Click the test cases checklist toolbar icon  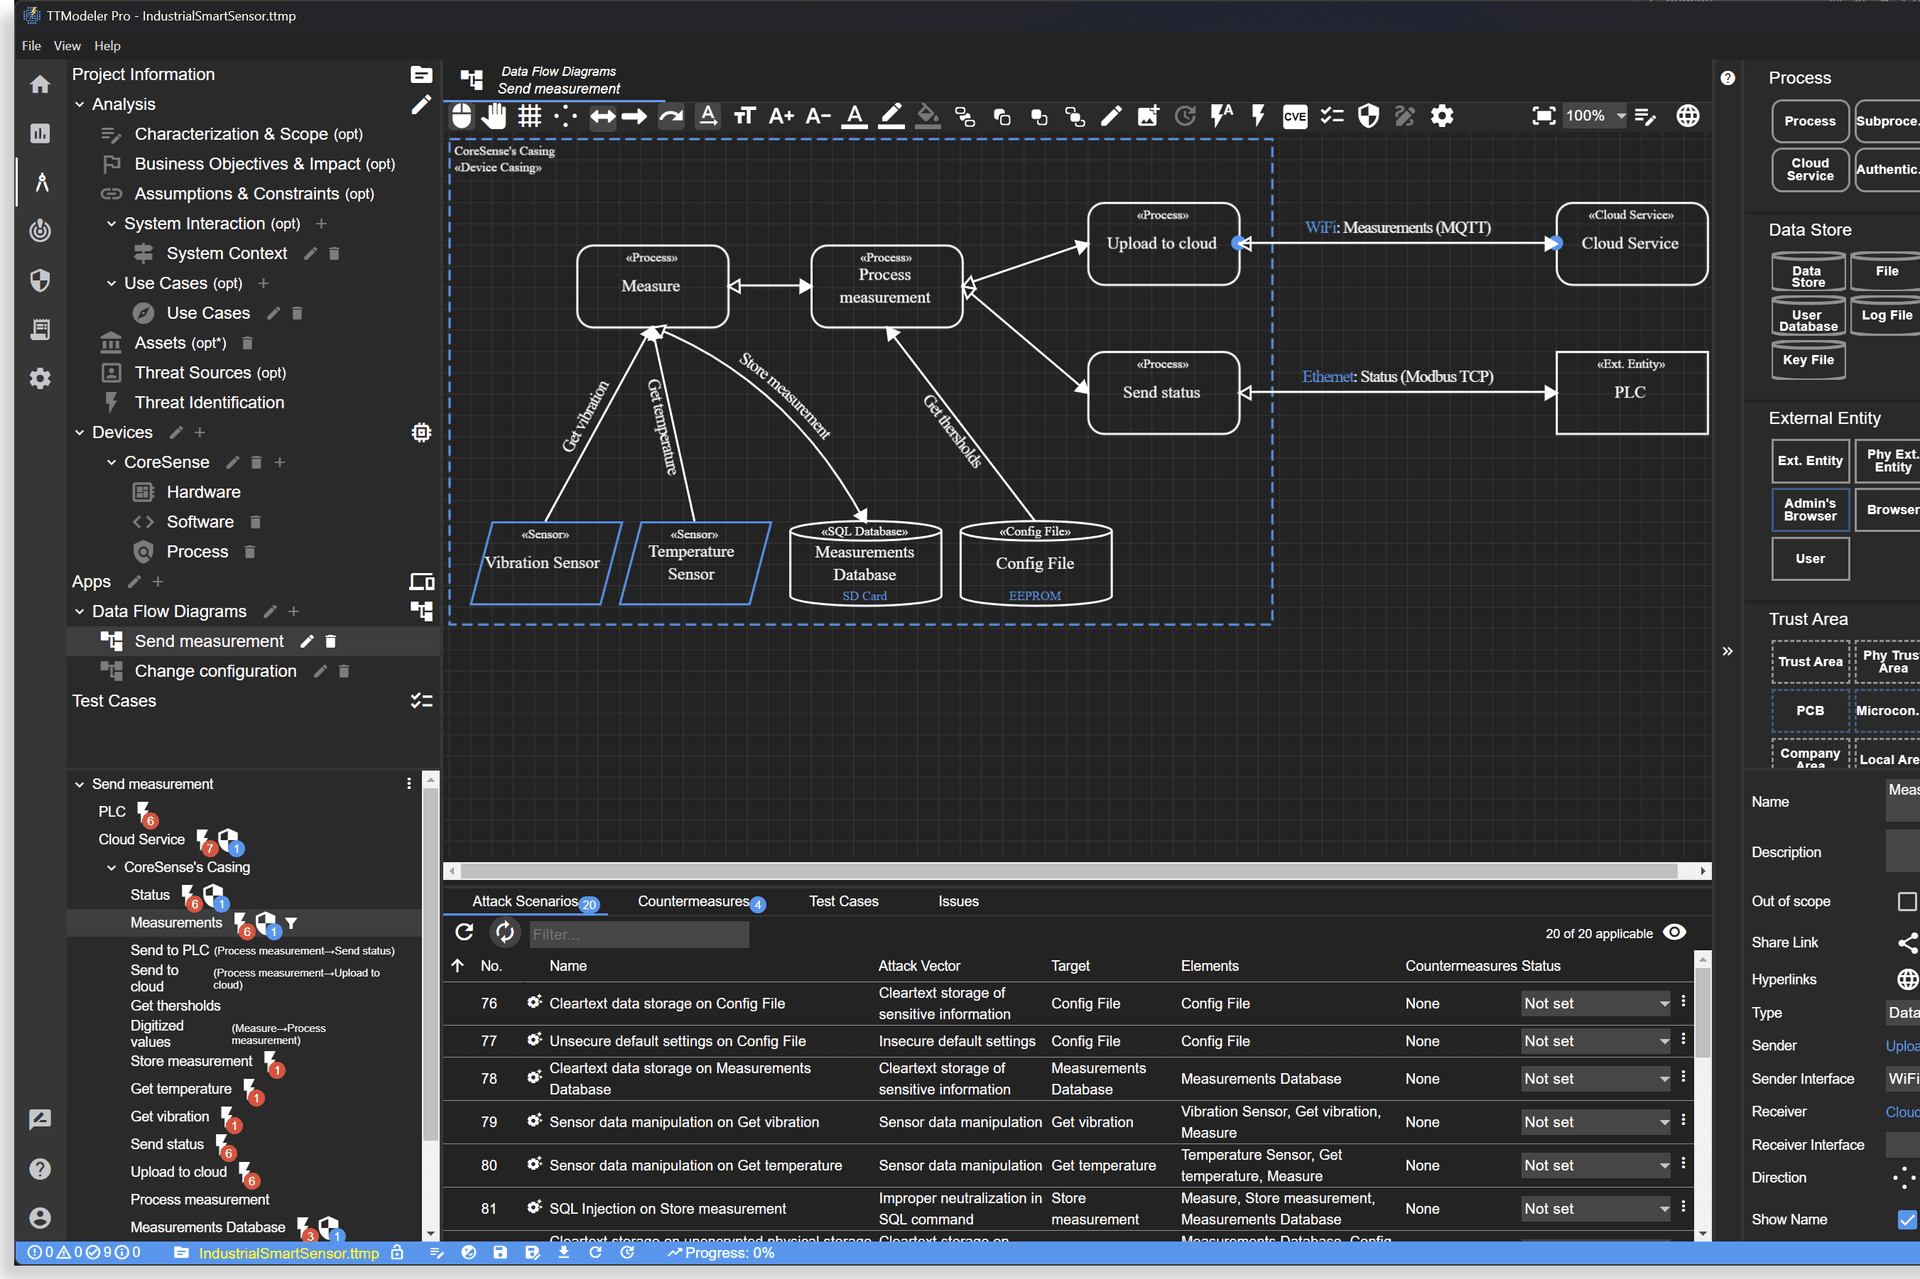point(1331,116)
